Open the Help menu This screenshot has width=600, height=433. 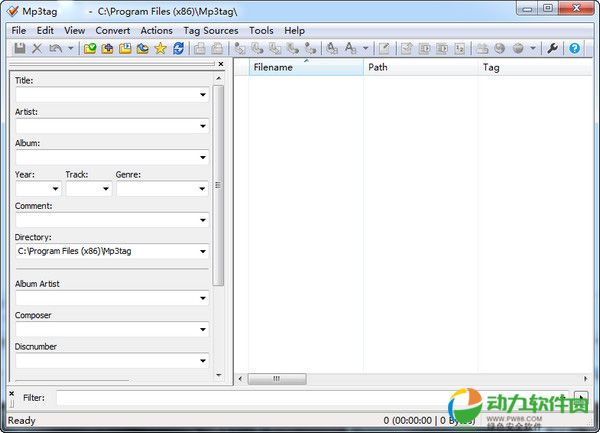[294, 30]
